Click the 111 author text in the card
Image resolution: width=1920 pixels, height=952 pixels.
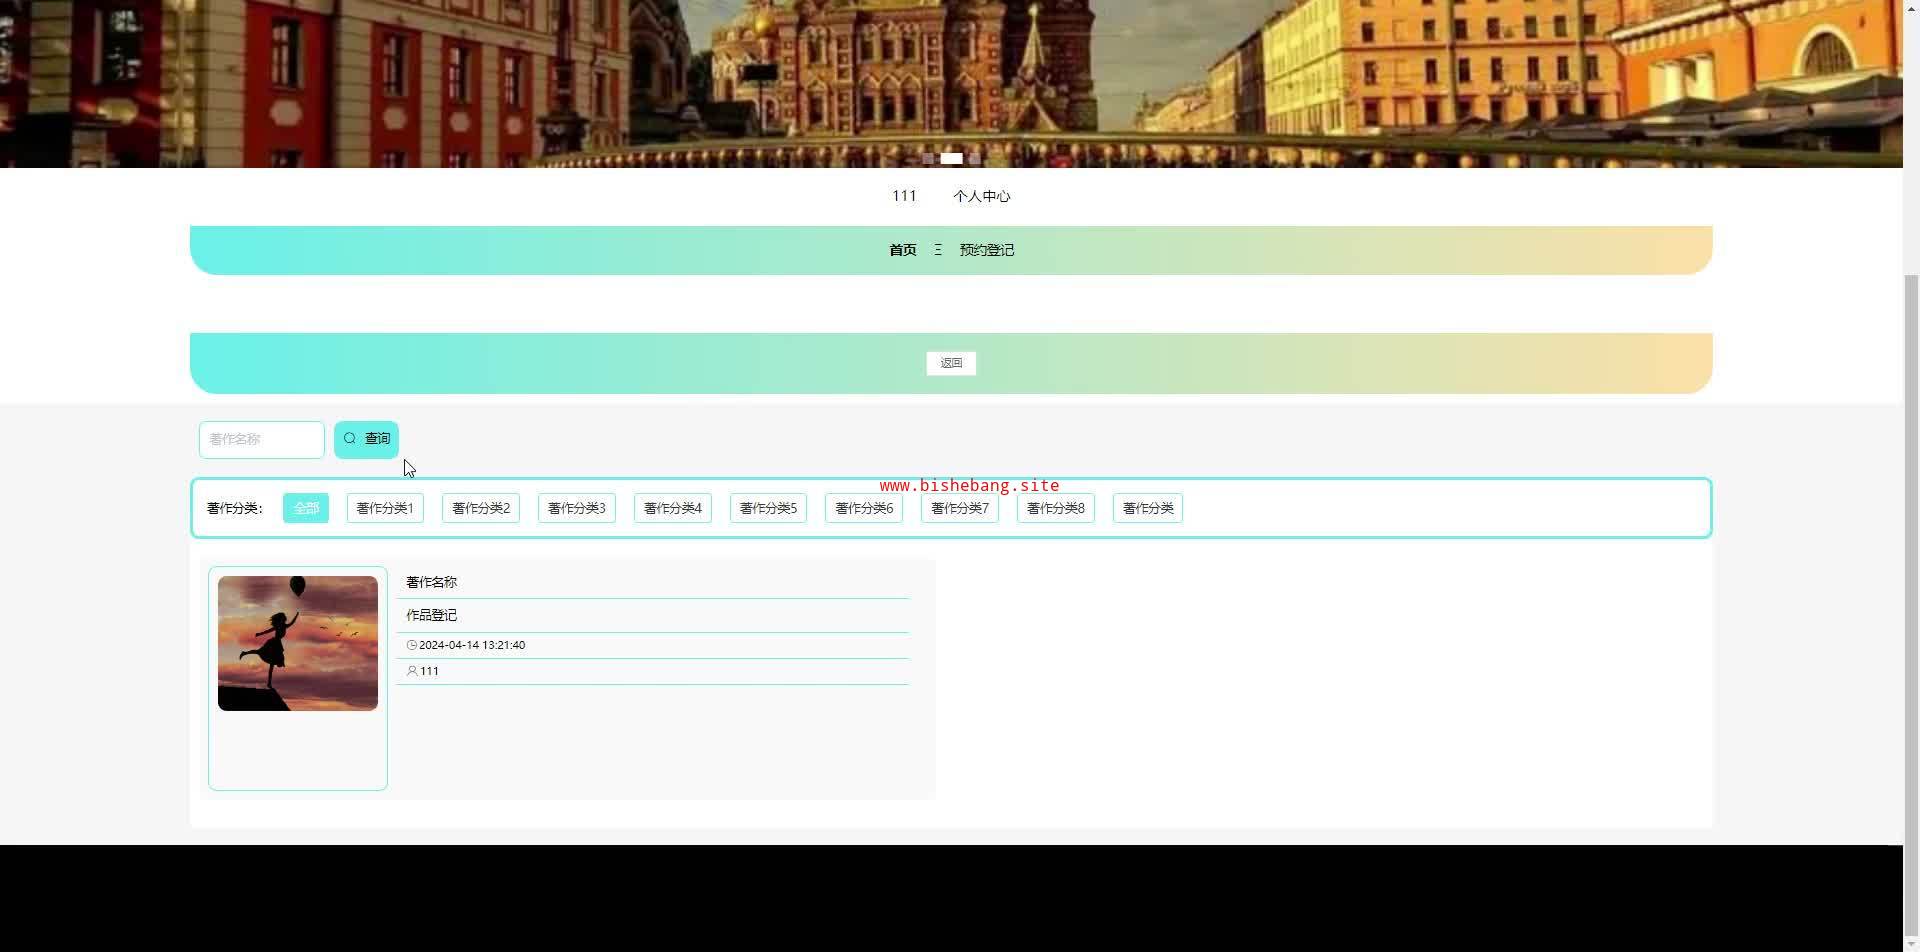click(430, 671)
